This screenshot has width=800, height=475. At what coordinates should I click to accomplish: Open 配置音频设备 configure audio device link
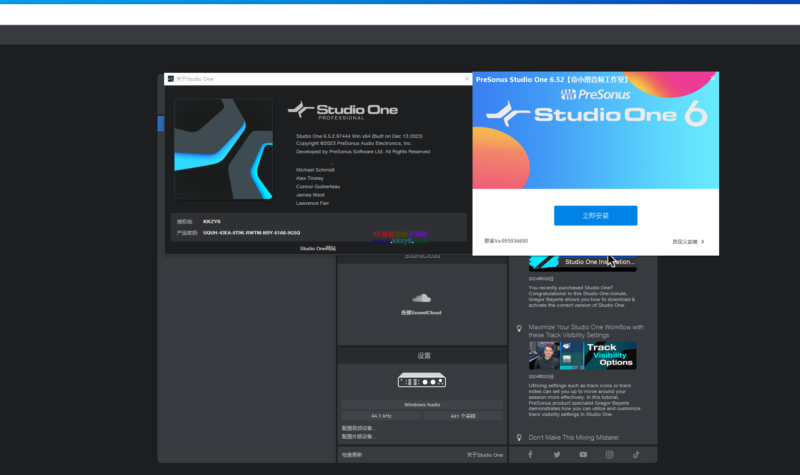tap(359, 428)
